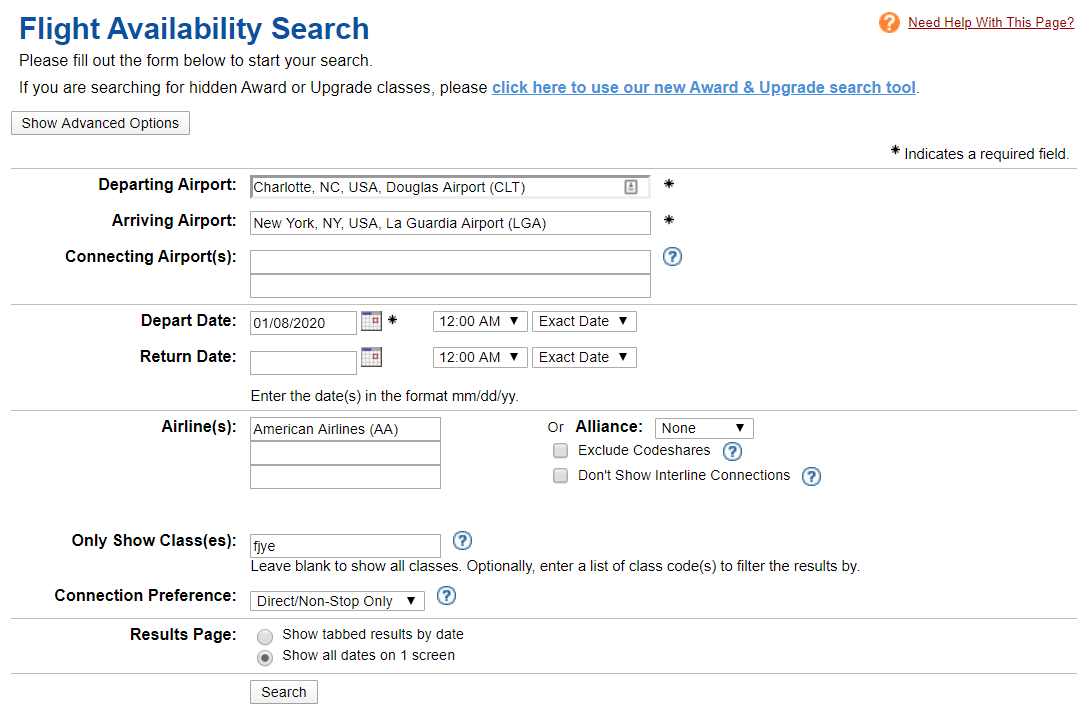Enable the Exclude Codeshares checkbox
Viewport: 1084px width, 708px height.
561,451
